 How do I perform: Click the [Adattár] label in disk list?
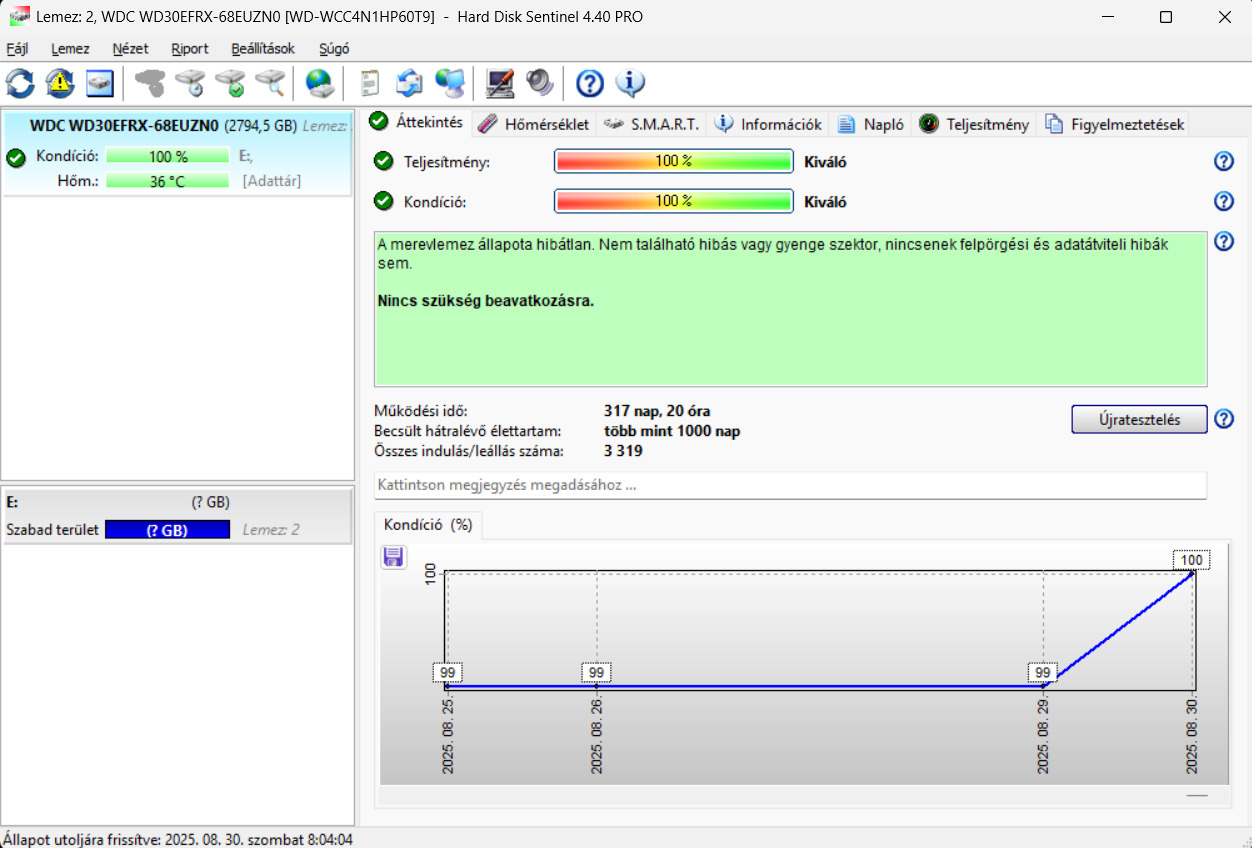click(271, 181)
